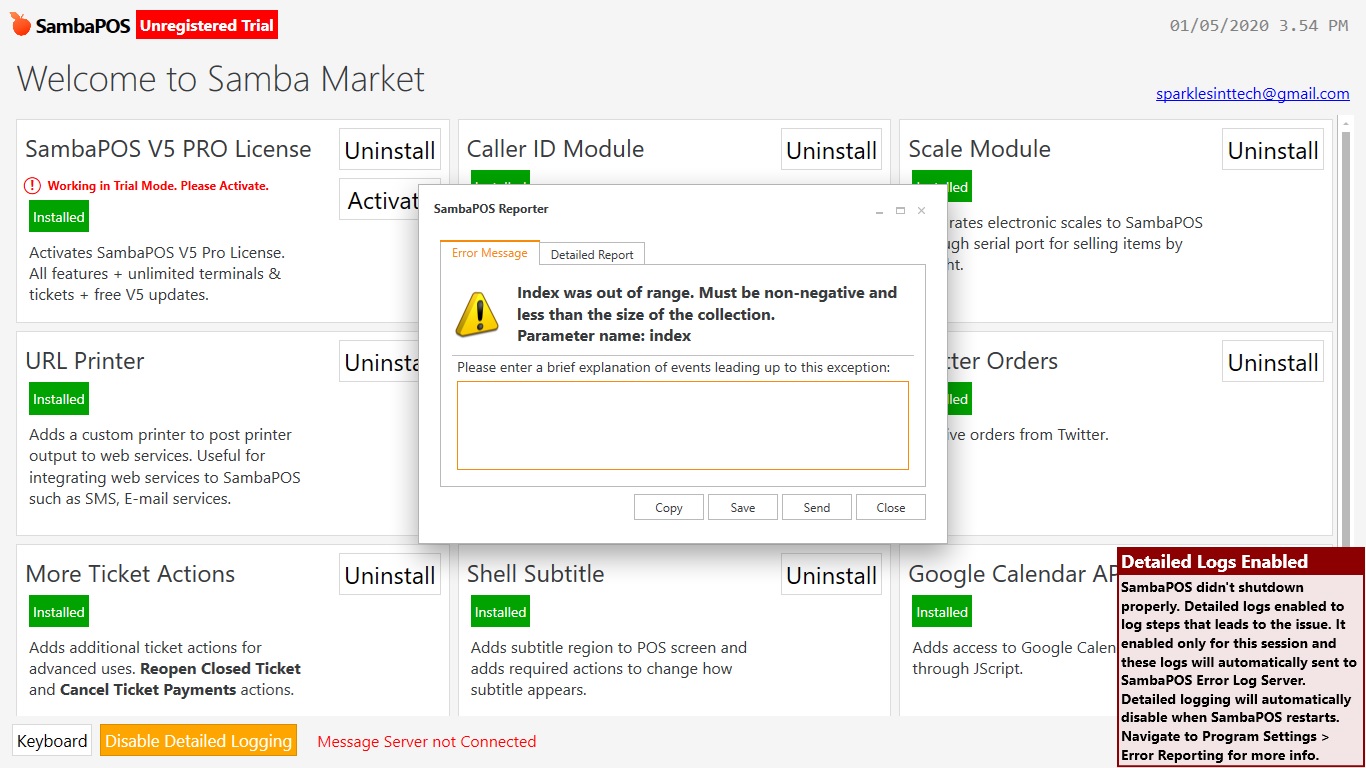Click 'Working in Trial Mode. Please Activate.' text
1366x768 pixels.
coord(158,186)
